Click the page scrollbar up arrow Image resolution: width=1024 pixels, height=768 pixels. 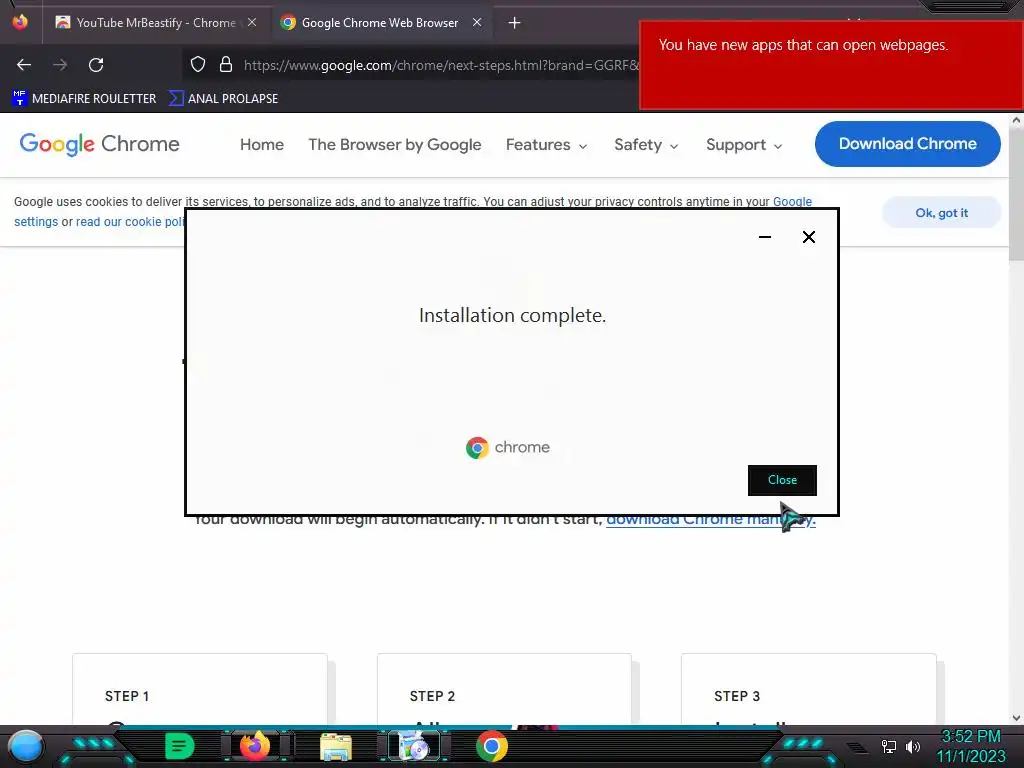(1016, 121)
